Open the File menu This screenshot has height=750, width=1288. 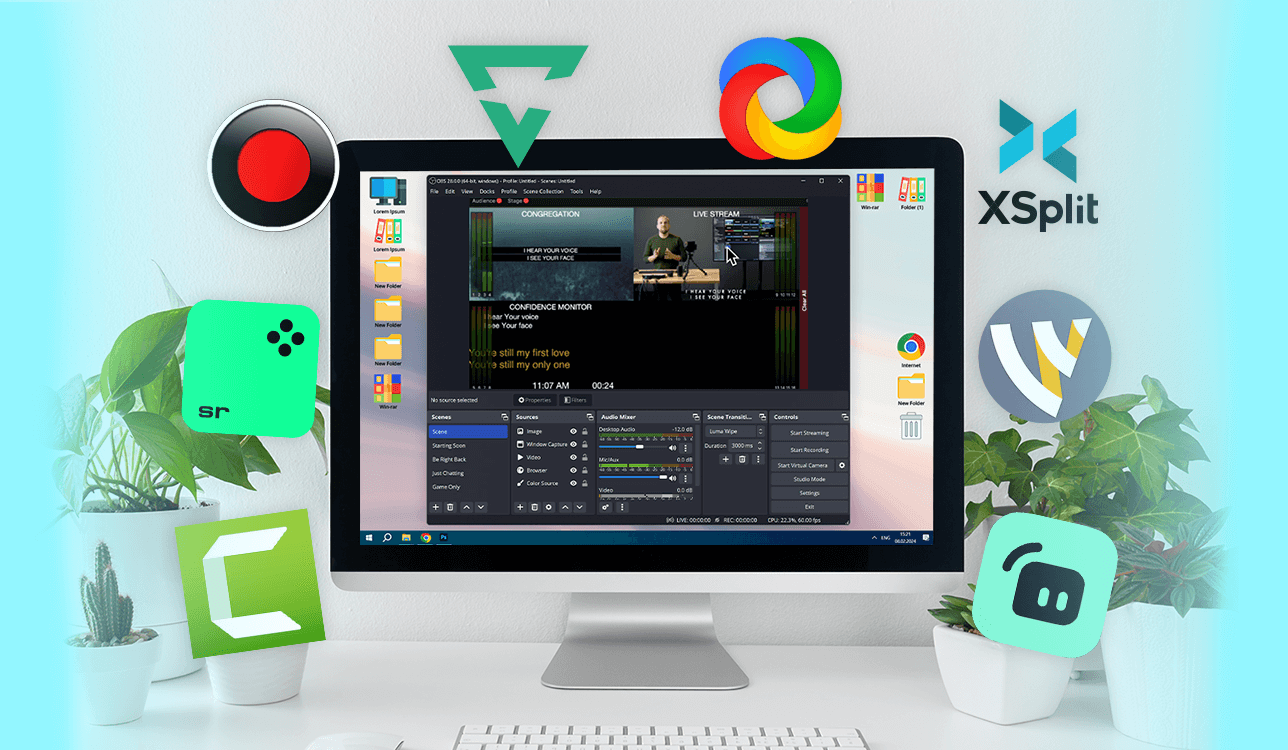pyautogui.click(x=434, y=191)
